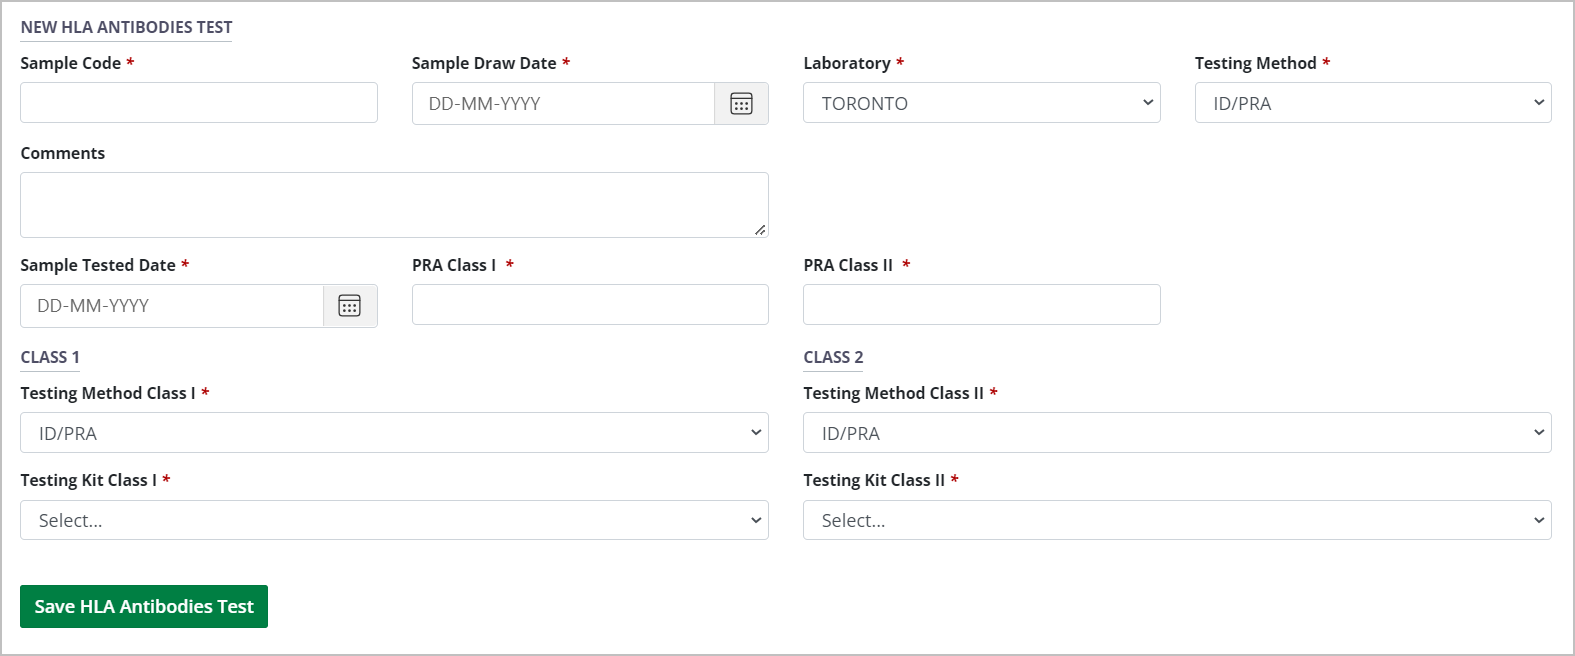Open the Sample Tested Date calendar picker

pos(349,305)
